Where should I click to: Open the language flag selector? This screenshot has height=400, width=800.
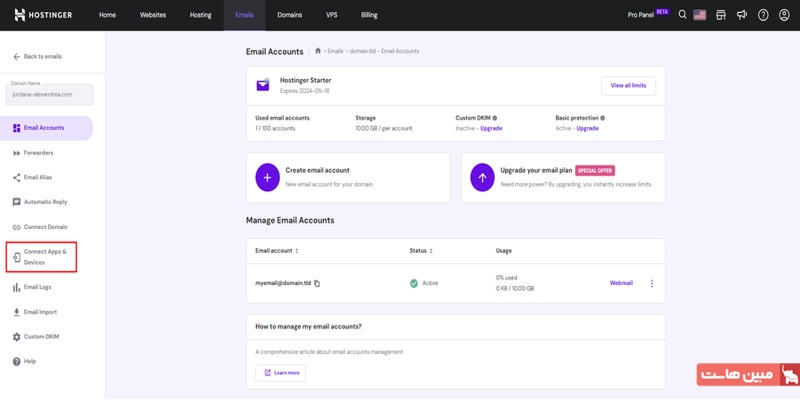click(x=700, y=15)
